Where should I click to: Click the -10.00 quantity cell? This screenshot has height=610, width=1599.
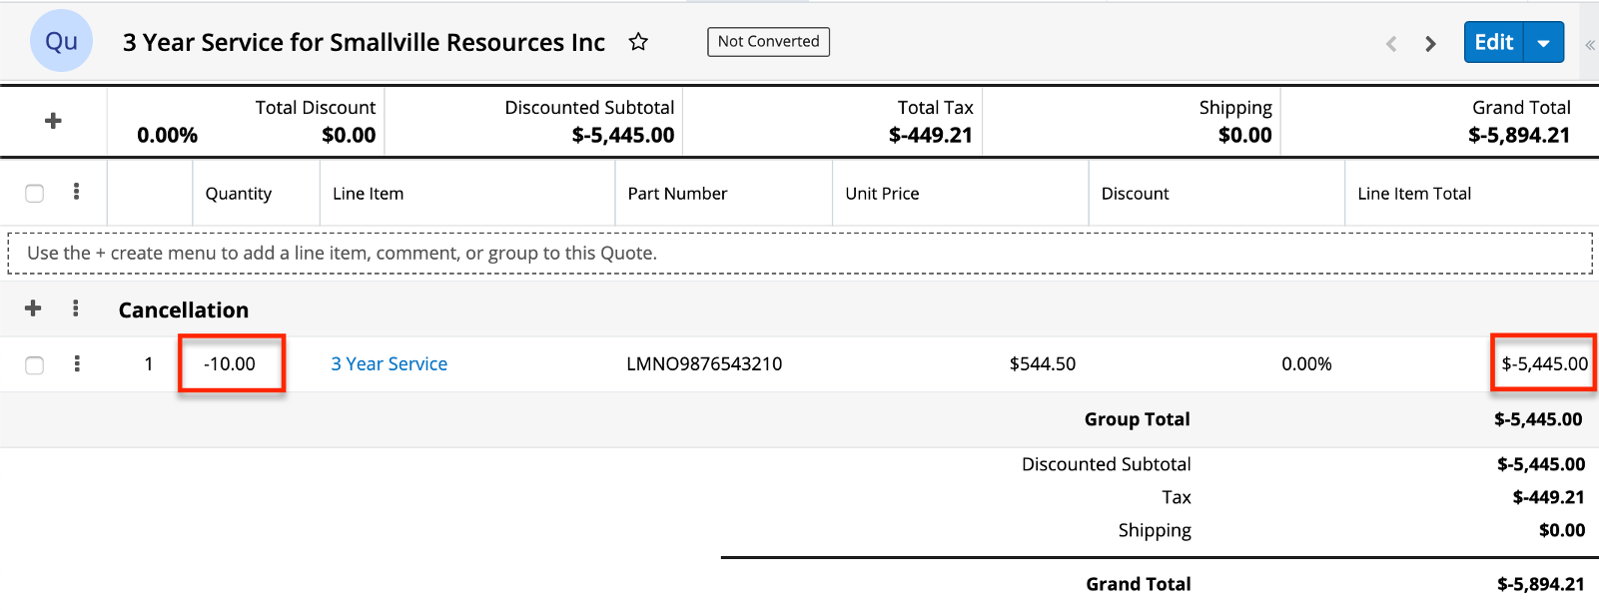[x=230, y=364]
